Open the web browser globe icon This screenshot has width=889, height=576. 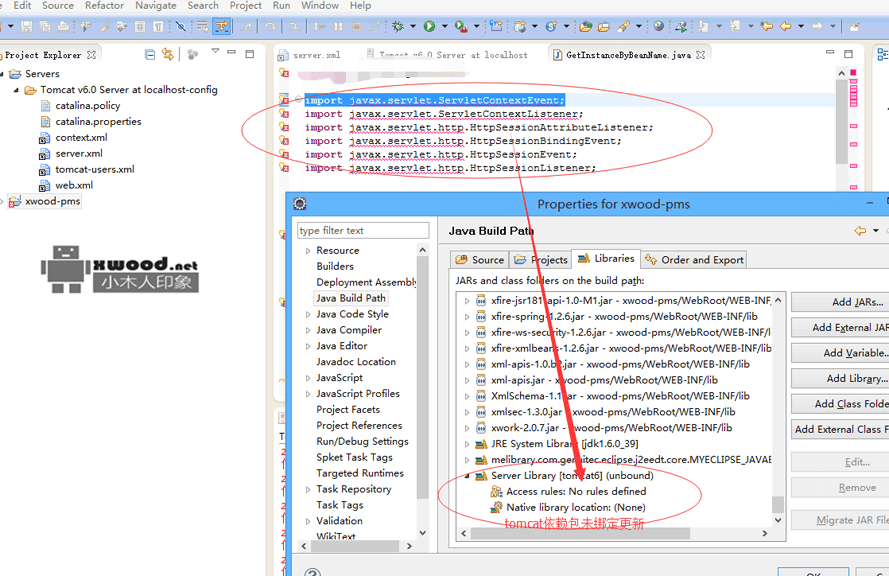click(x=658, y=26)
